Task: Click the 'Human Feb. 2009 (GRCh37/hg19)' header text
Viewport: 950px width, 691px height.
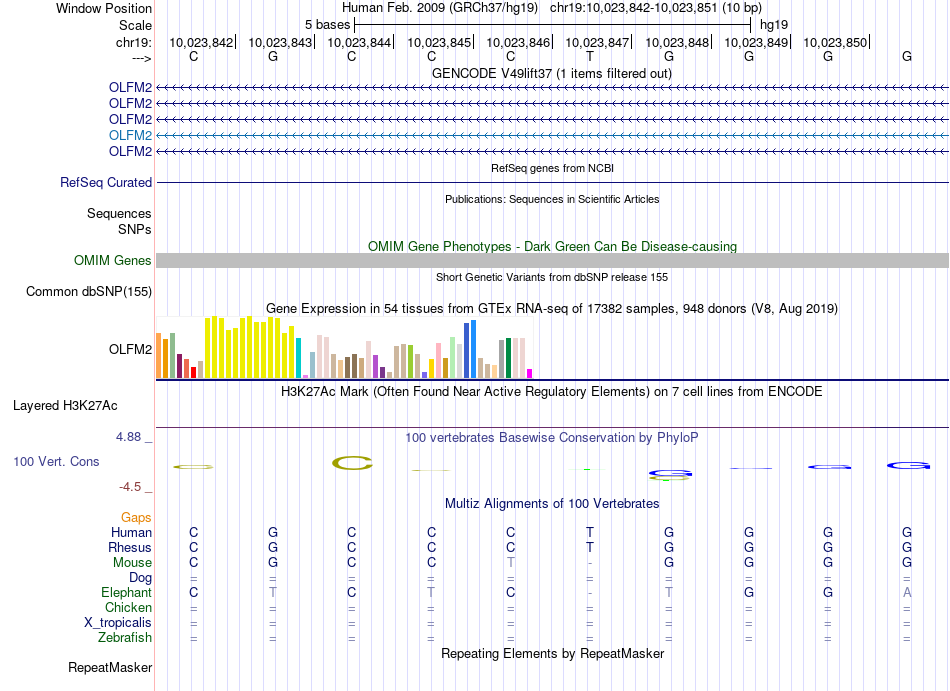Action: (x=440, y=8)
